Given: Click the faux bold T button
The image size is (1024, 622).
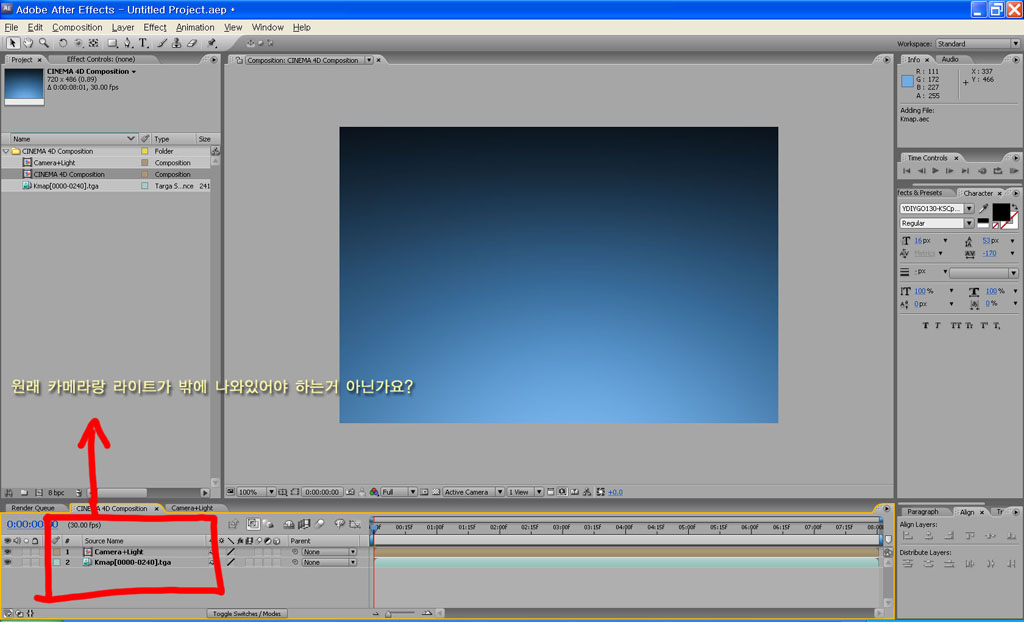Looking at the screenshot, I should pos(925,325).
